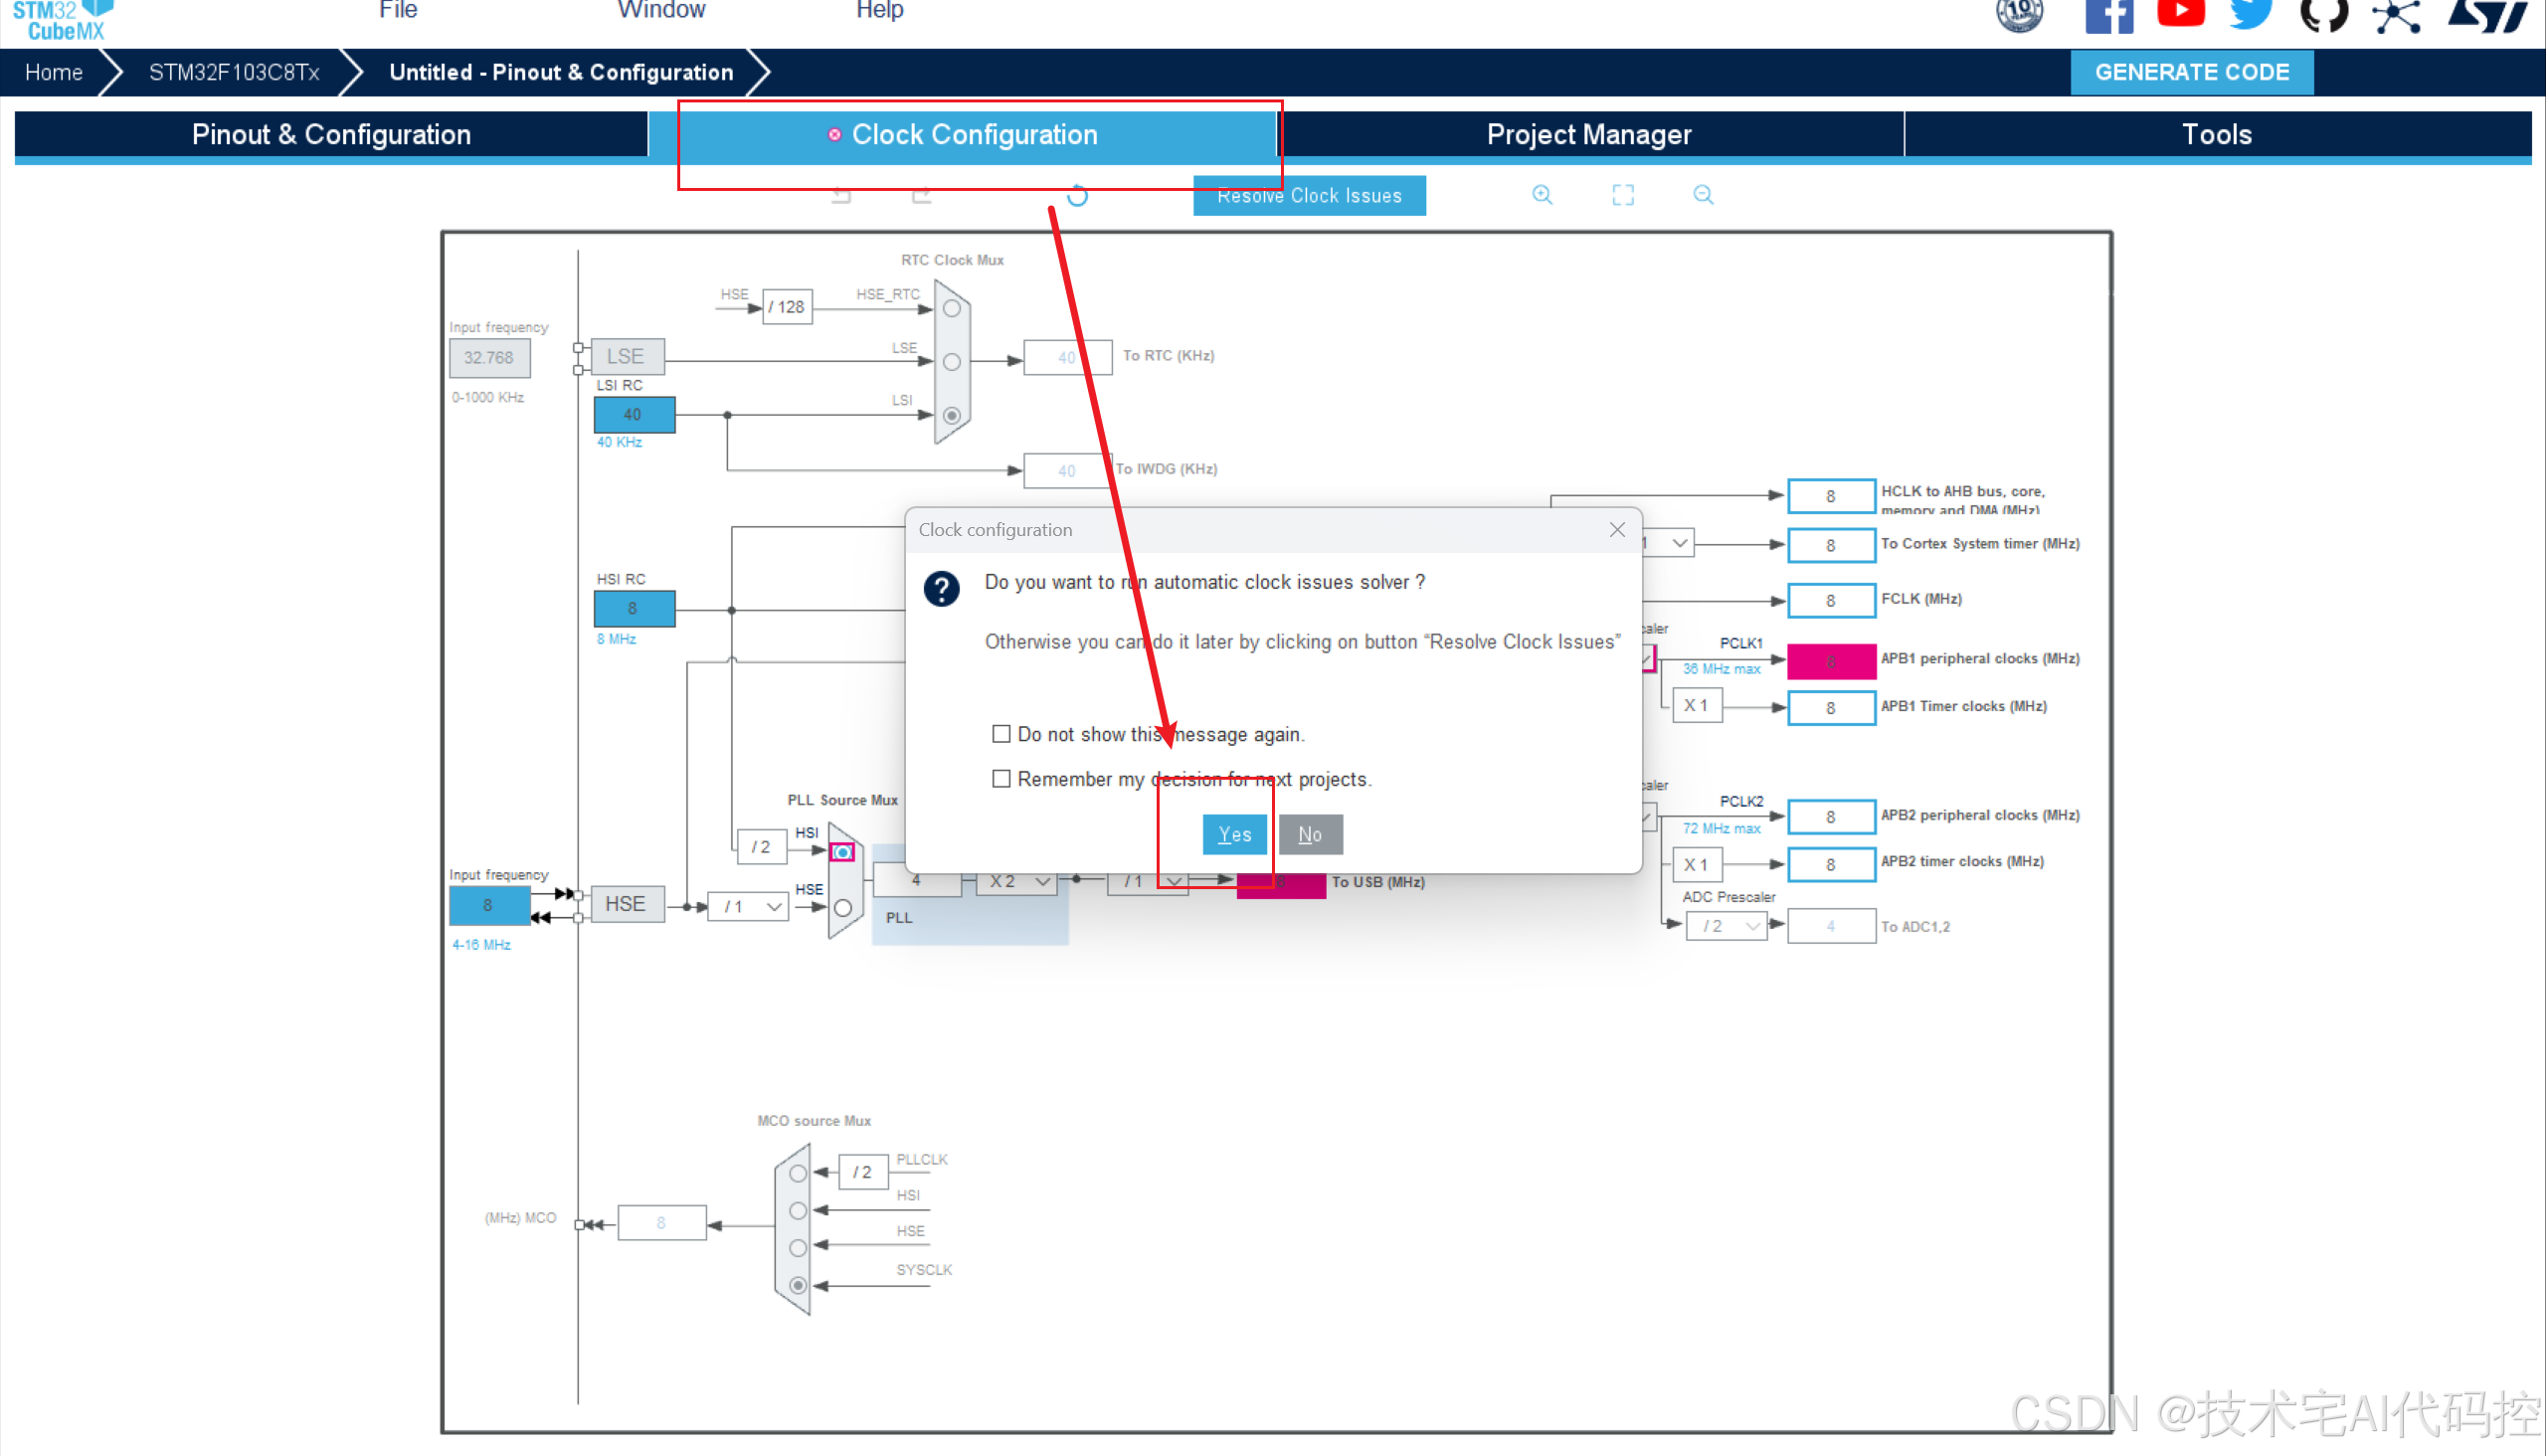Image resolution: width=2546 pixels, height=1456 pixels.
Task: Click the HCLK value field
Action: (1831, 496)
